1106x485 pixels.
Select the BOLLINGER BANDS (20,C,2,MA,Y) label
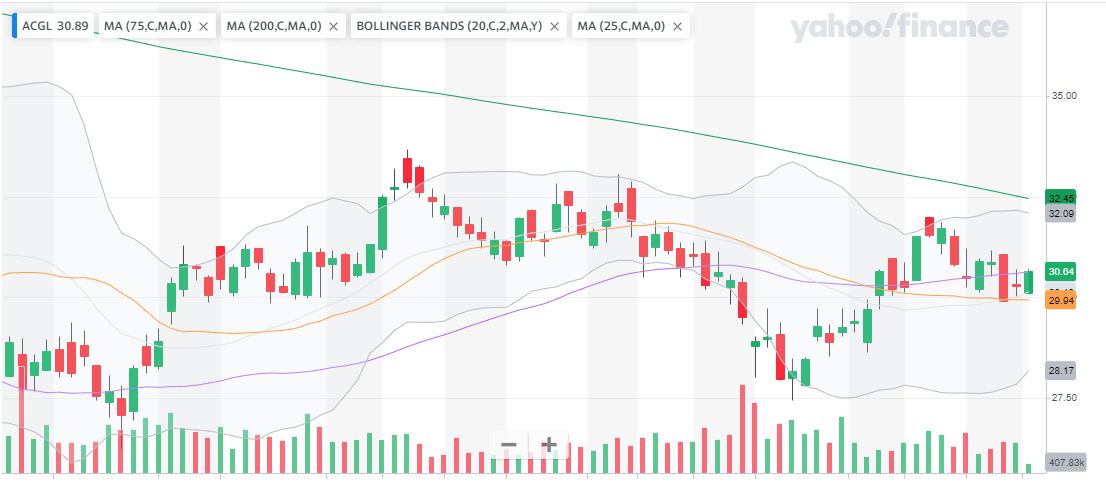(449, 26)
